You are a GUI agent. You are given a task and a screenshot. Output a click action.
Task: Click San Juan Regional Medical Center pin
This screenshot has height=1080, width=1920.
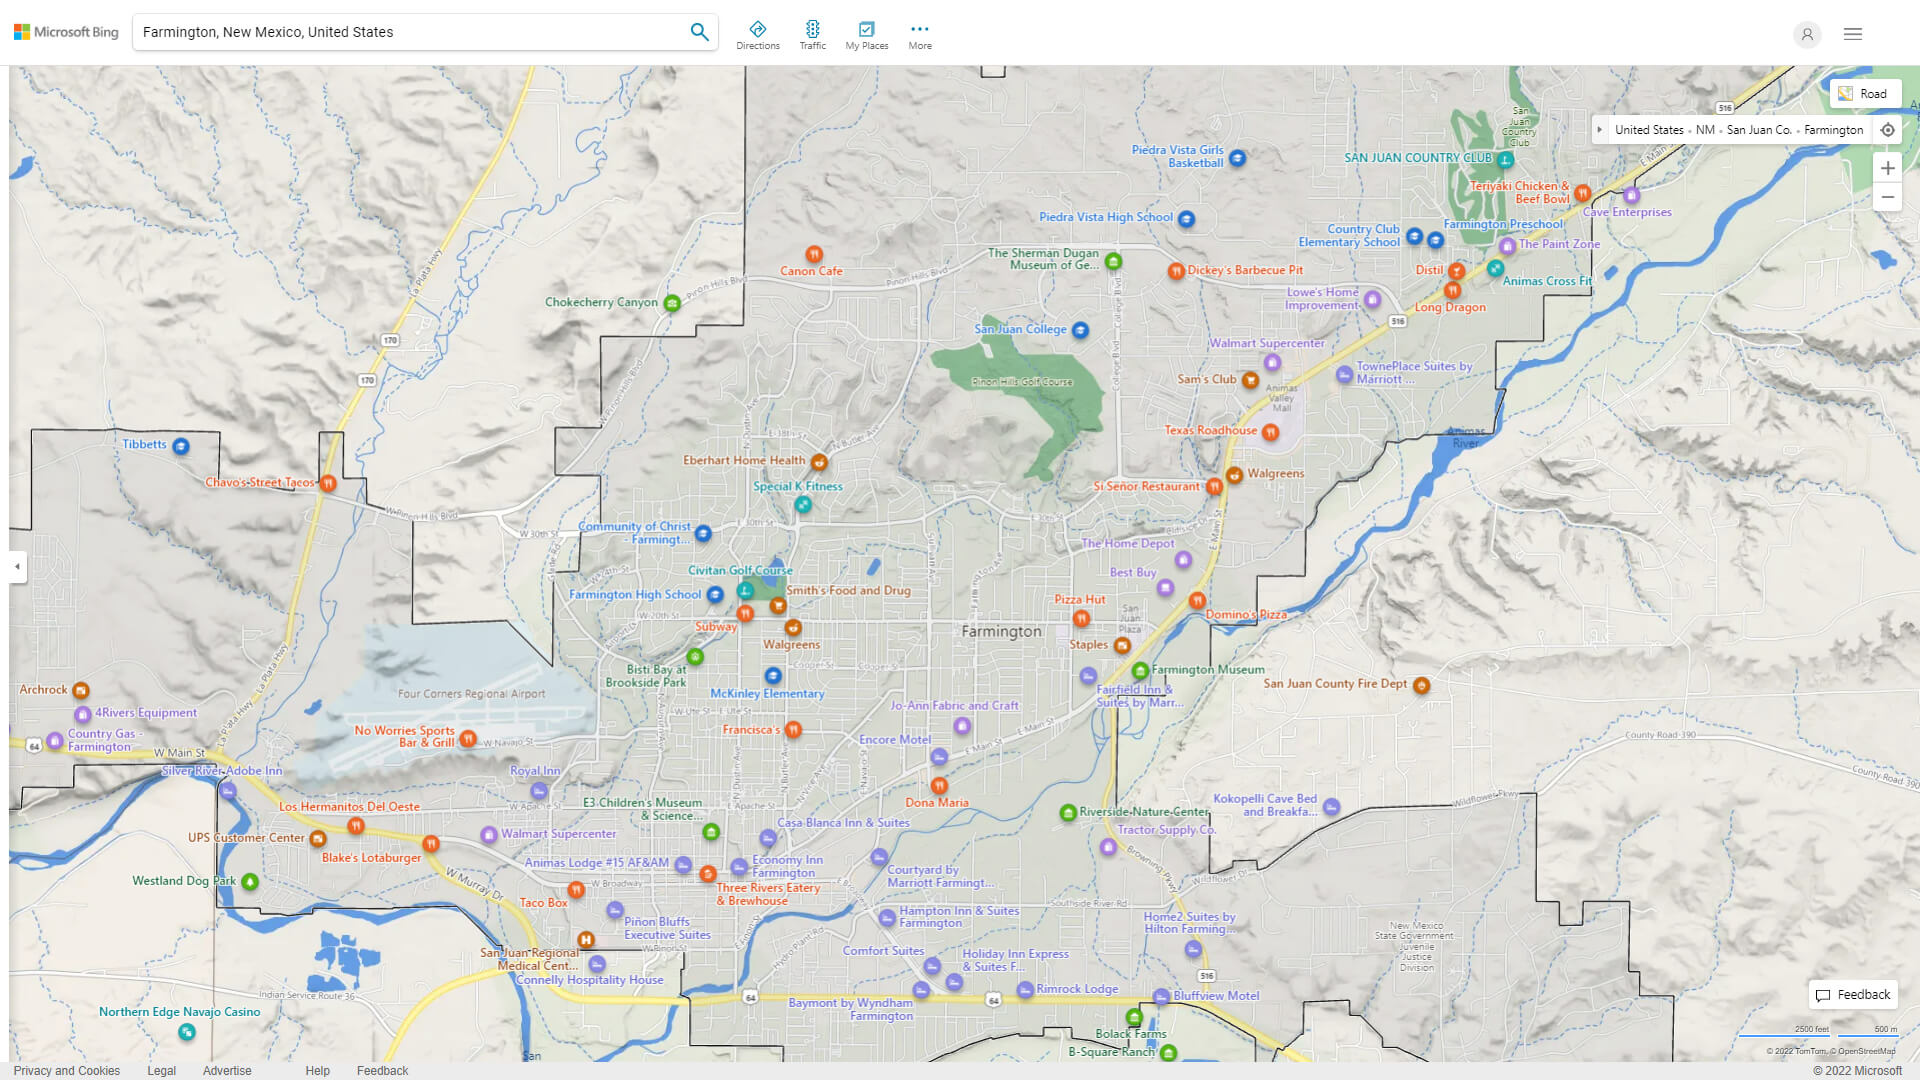tap(586, 939)
